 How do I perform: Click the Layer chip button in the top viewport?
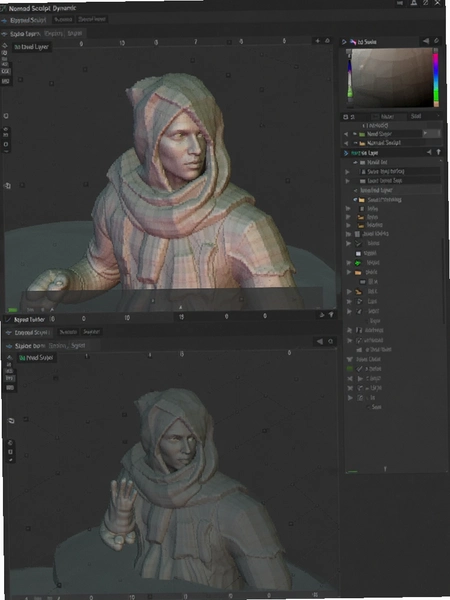point(32,47)
